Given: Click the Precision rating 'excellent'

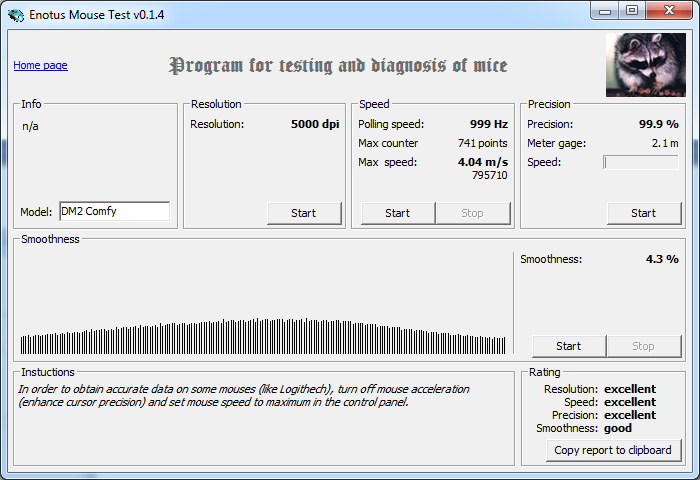Looking at the screenshot, I should 630,415.
